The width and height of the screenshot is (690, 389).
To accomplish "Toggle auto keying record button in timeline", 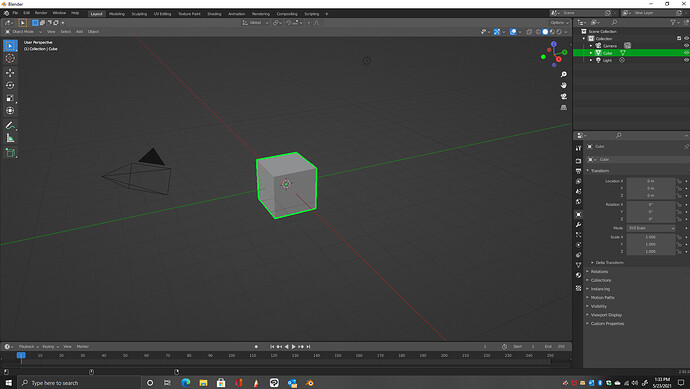I will pos(256,347).
